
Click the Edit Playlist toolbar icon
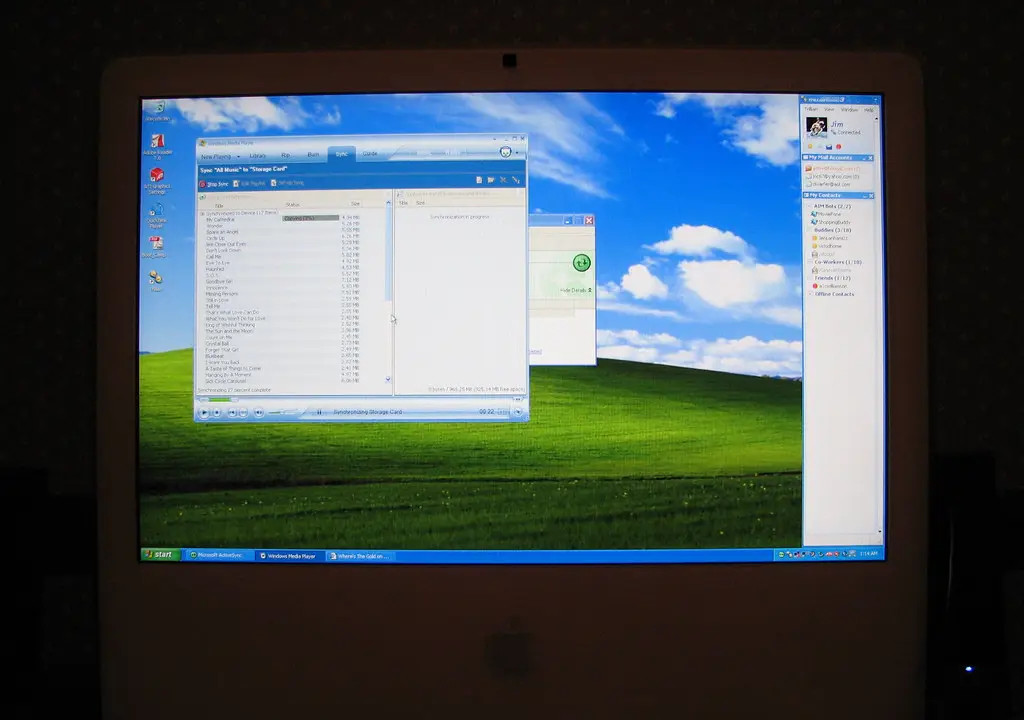[236, 184]
